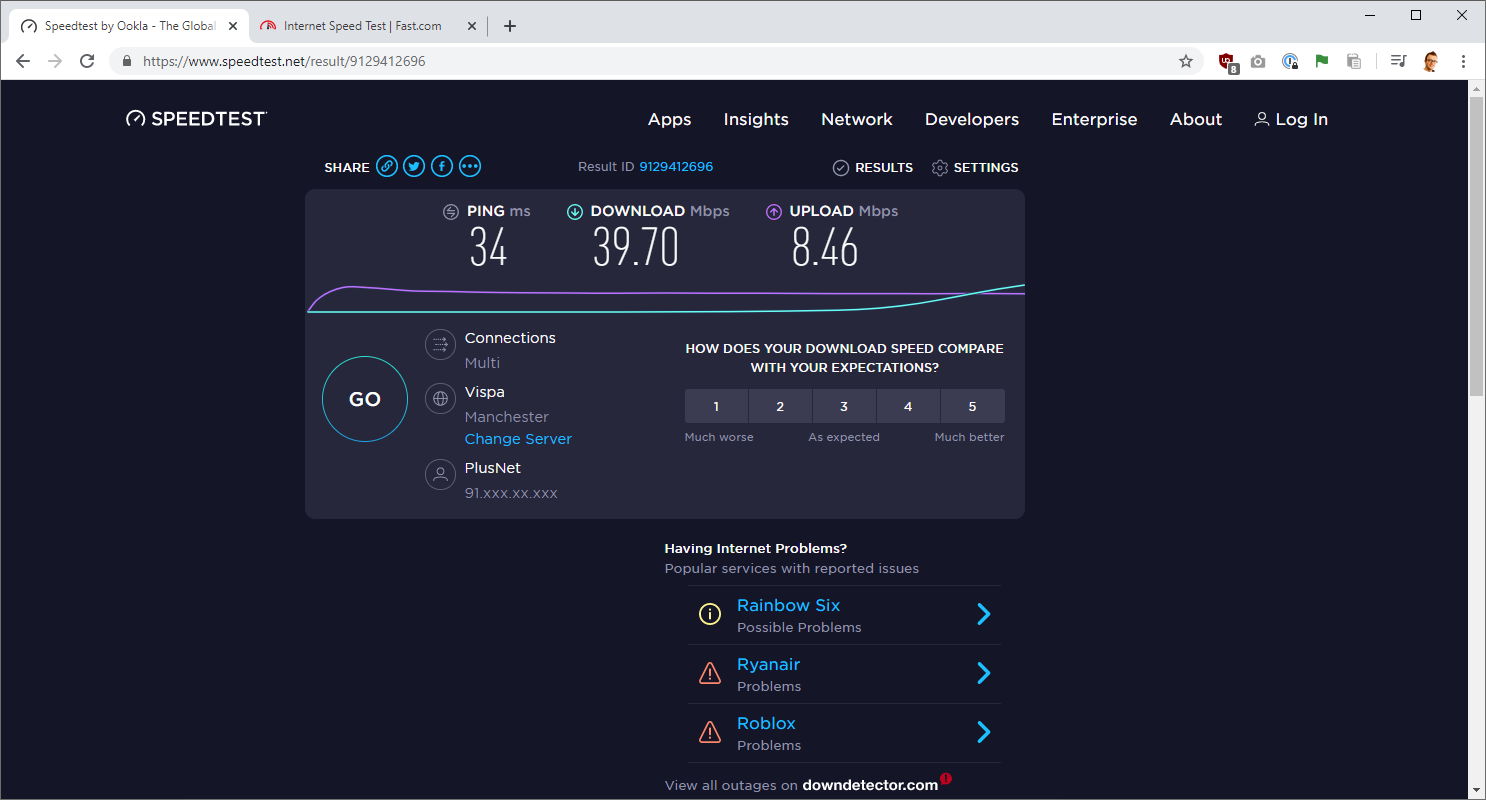Click the uBlock Origin extension icon

(x=1228, y=61)
